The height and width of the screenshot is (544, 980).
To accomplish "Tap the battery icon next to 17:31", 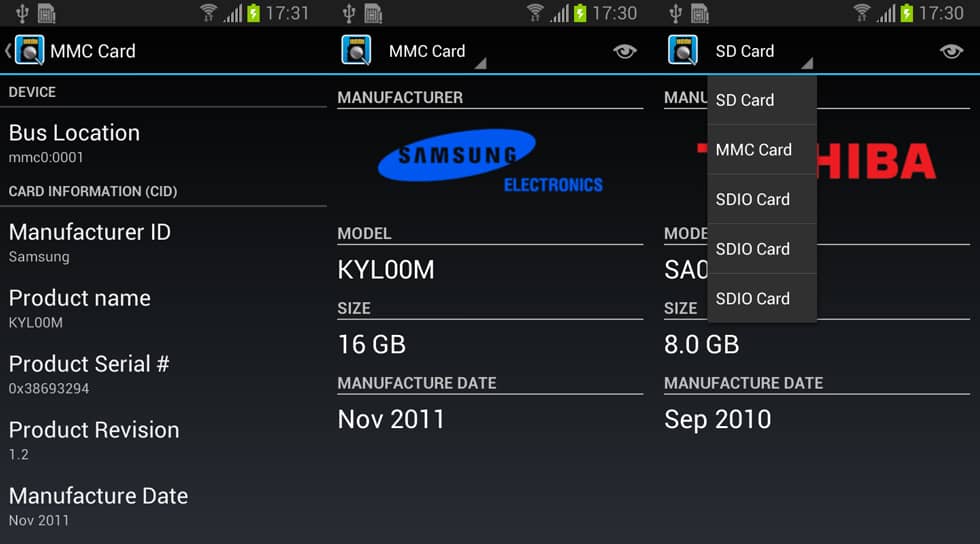I will (253, 13).
